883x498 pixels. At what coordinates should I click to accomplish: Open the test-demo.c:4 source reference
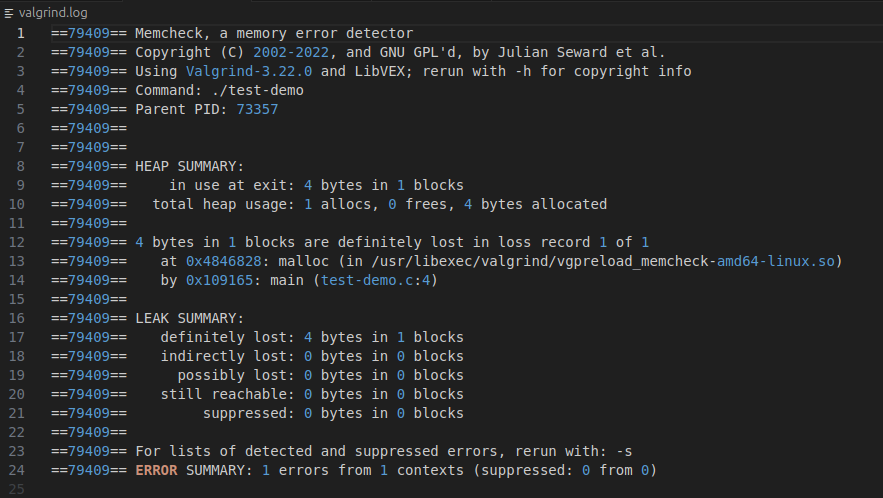coord(379,280)
